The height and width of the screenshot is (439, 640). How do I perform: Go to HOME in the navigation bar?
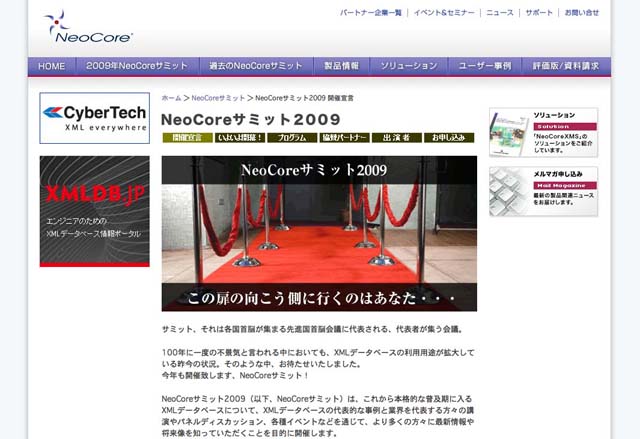[51, 66]
